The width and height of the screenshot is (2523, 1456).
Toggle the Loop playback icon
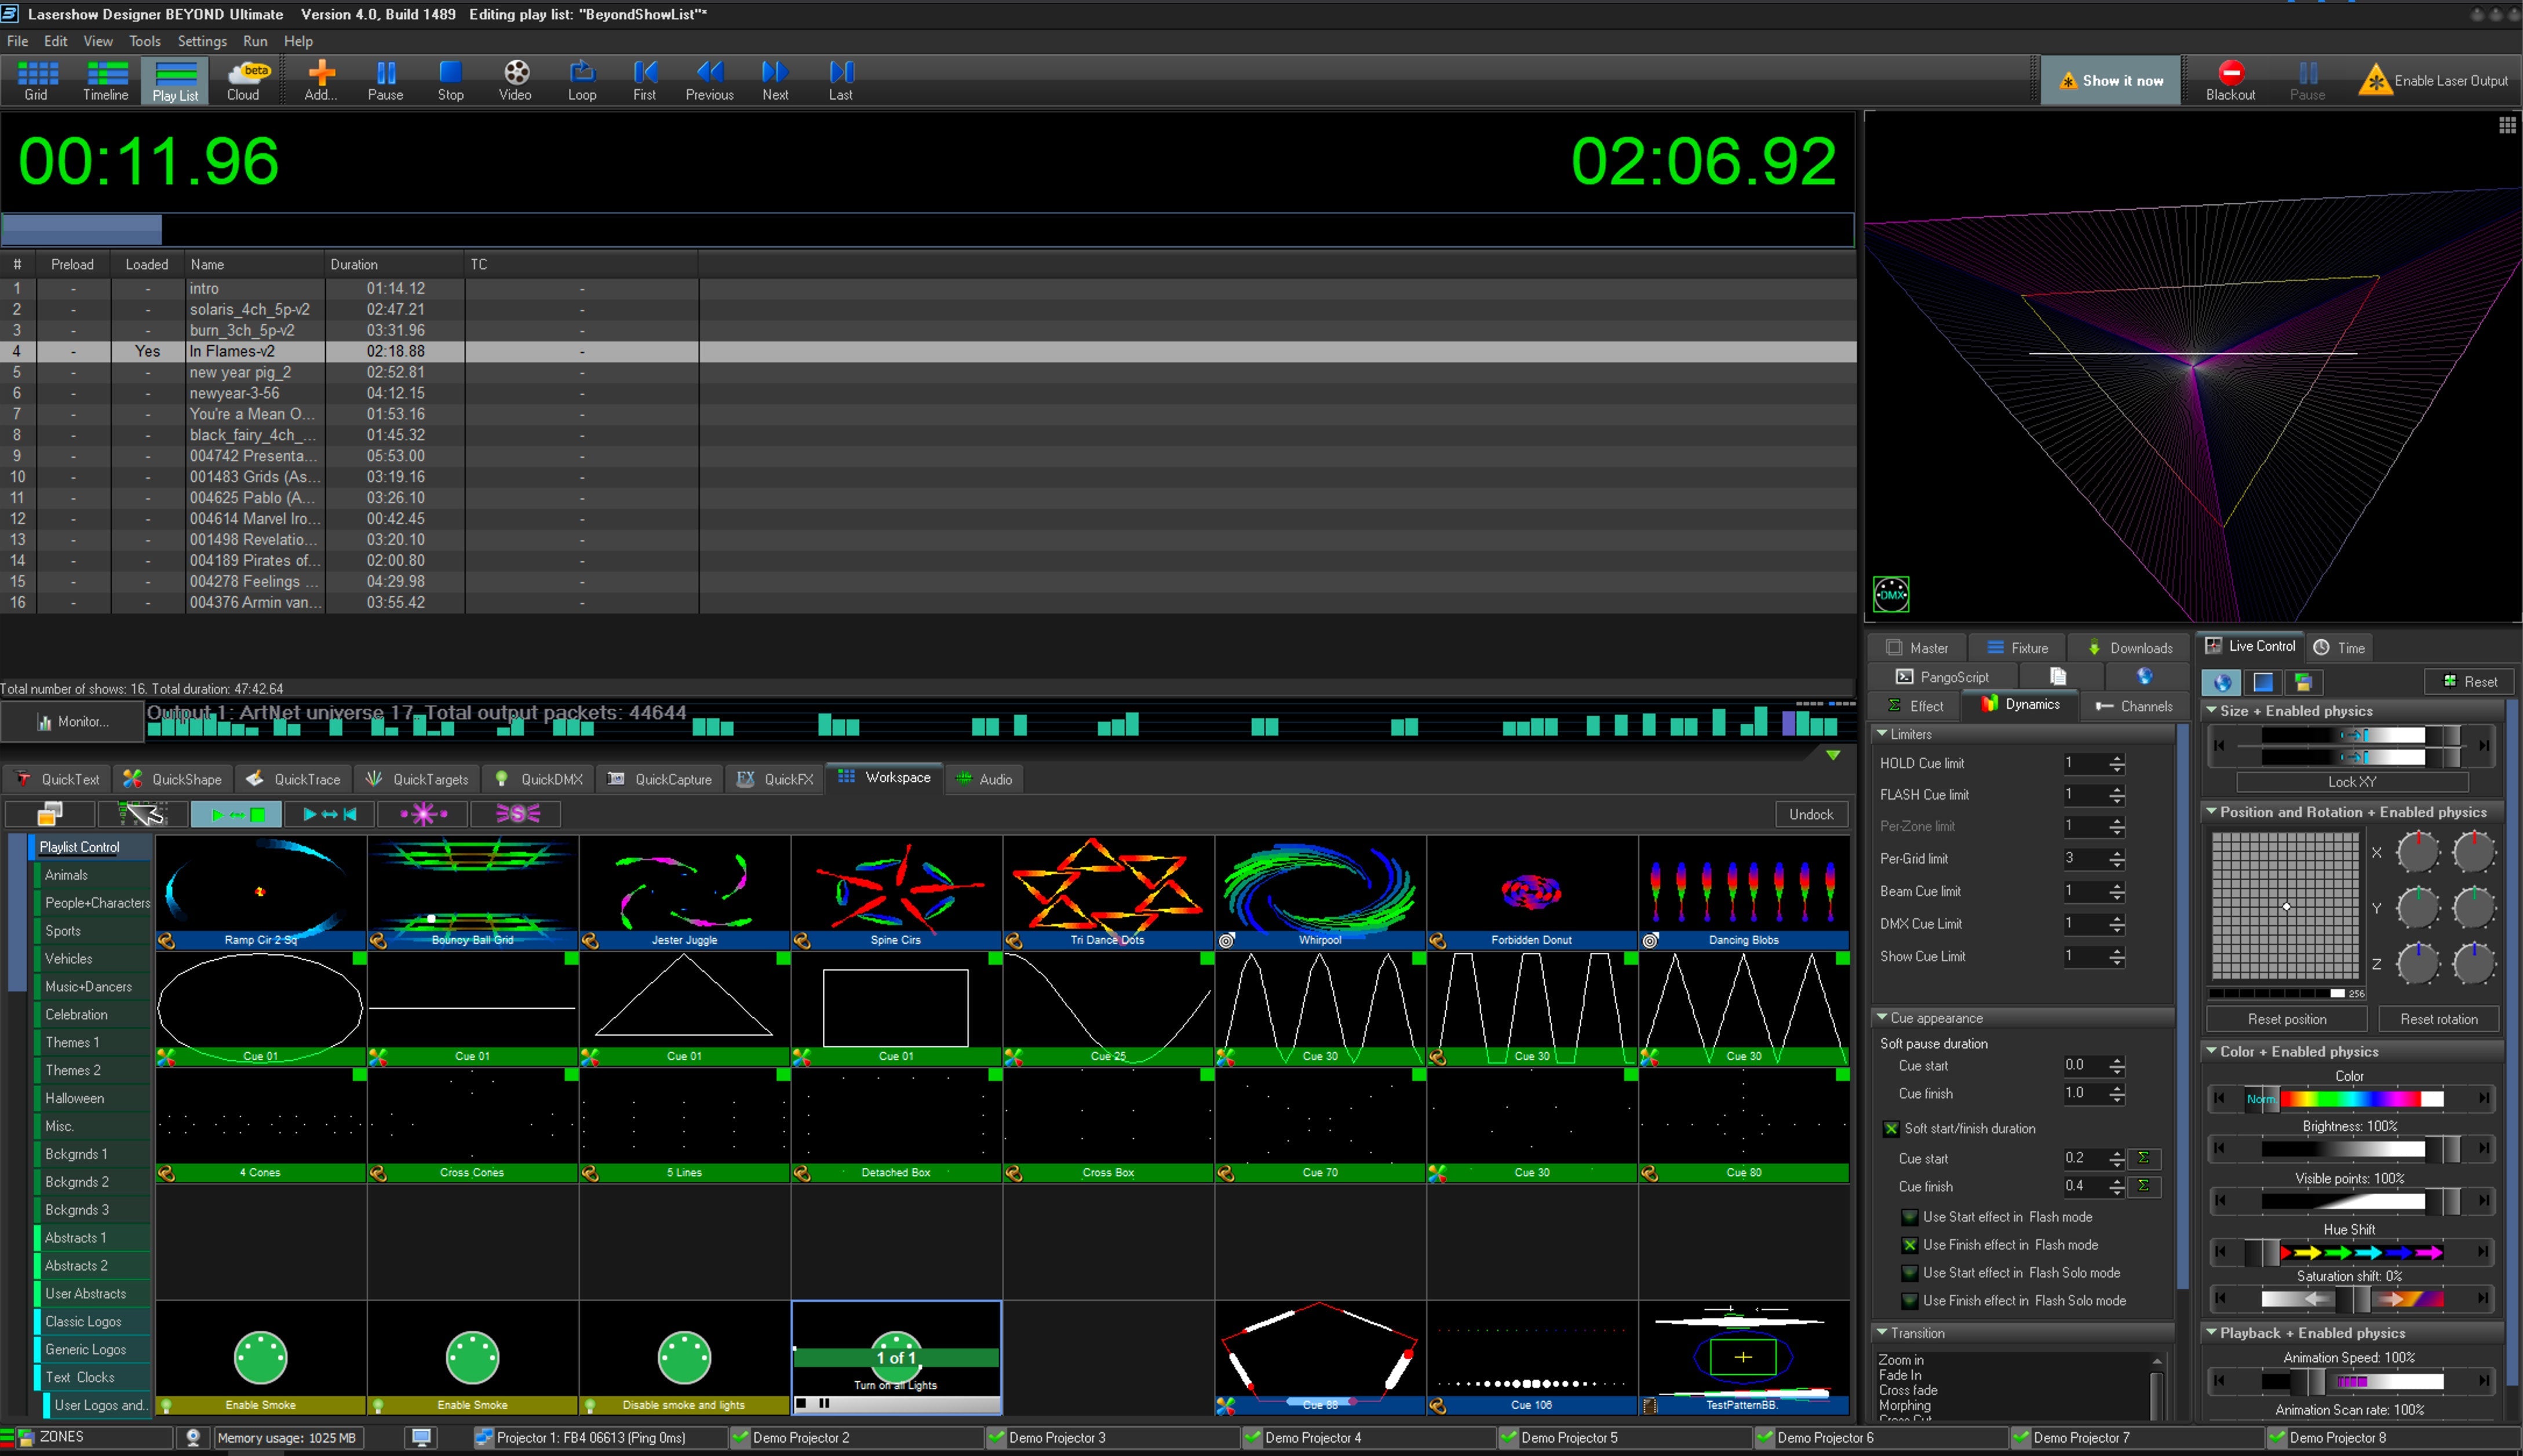click(x=582, y=72)
